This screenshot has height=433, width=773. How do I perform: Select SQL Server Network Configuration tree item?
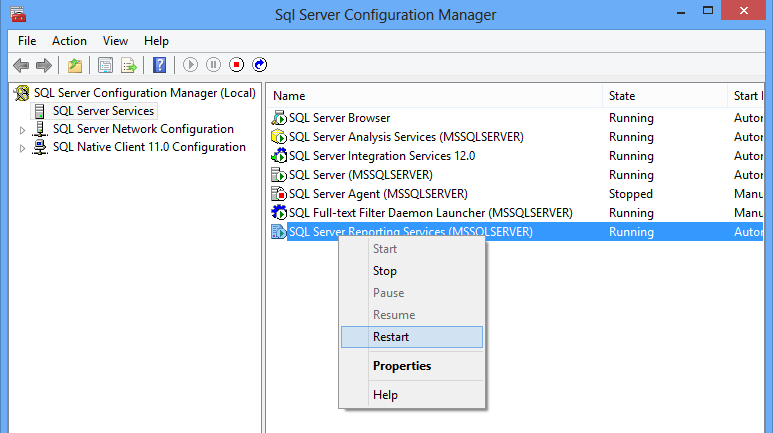[x=143, y=129]
